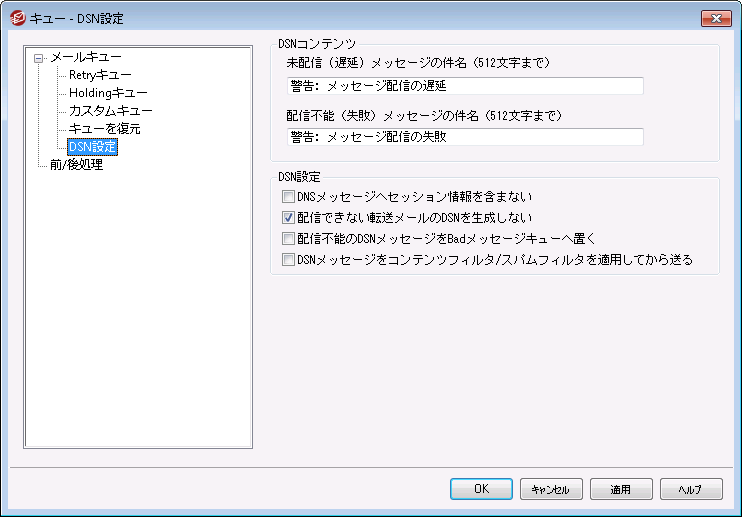This screenshot has height=517, width=742.
Task: Toggle the Badメッセージキューへ置く checkbox
Action: point(289,239)
